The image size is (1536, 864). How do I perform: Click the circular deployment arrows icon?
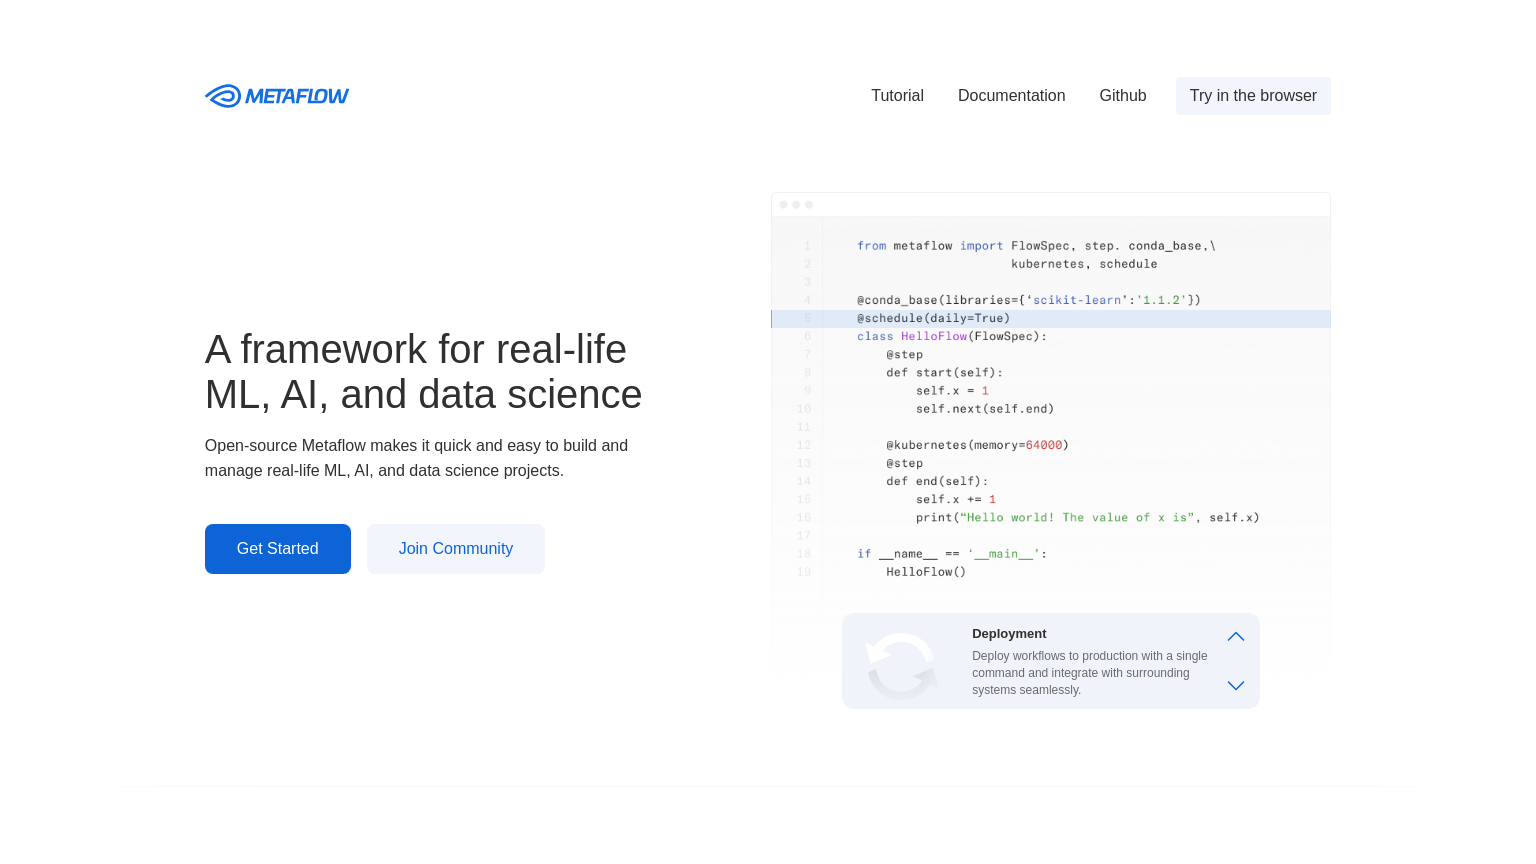click(900, 664)
